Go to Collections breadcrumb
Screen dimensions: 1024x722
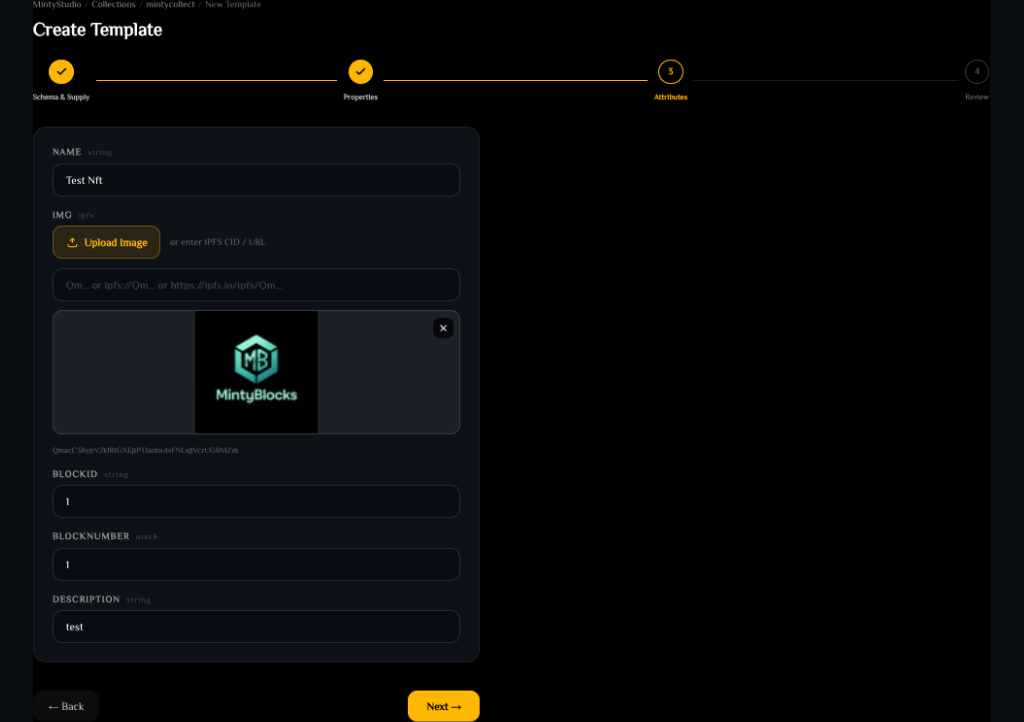[x=113, y=5]
